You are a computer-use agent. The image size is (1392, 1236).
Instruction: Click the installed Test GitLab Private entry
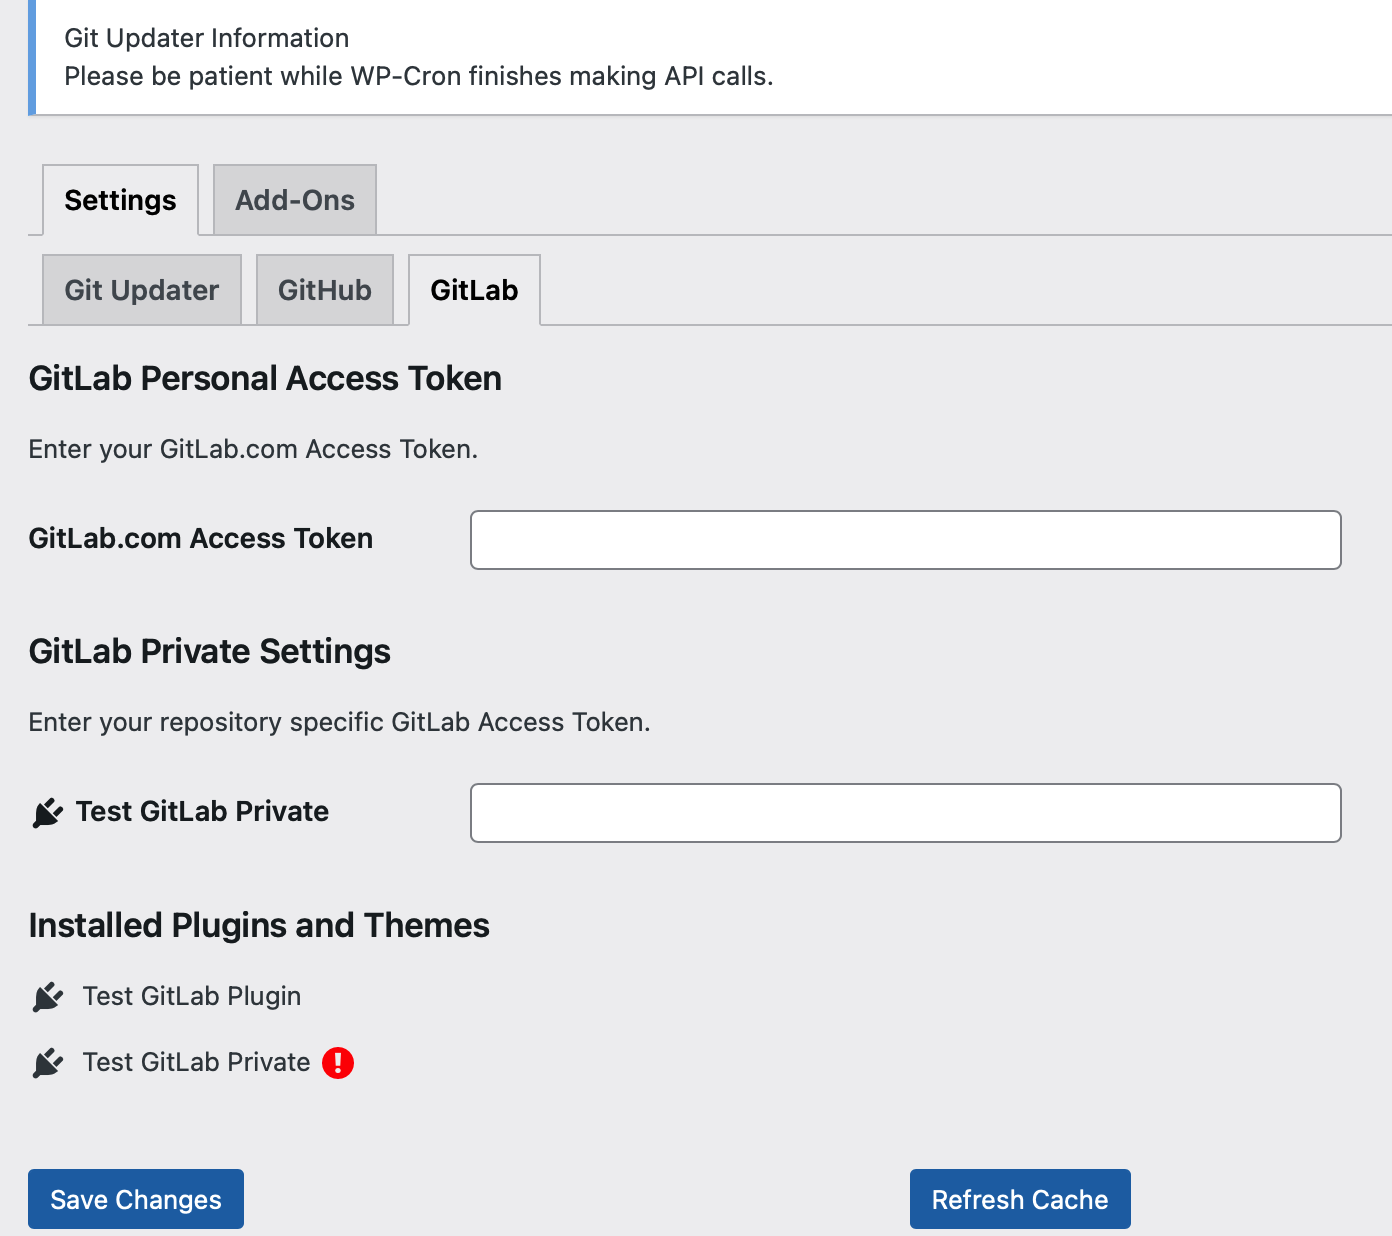(x=197, y=1062)
